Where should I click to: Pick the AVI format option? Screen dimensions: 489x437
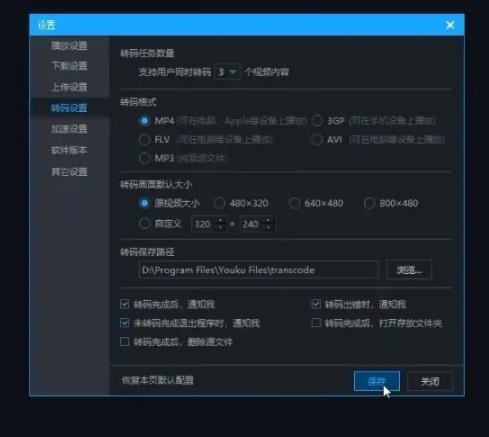[x=317, y=139]
